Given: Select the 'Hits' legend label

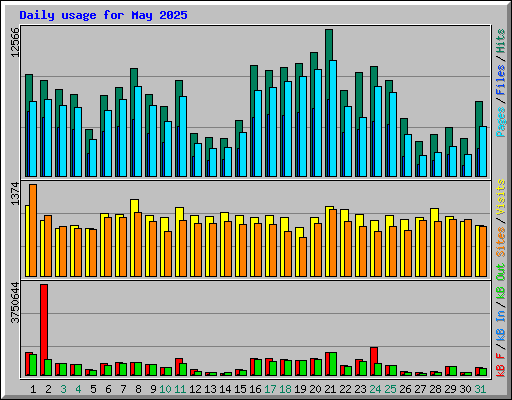Looking at the screenshot, I should pos(501,41).
